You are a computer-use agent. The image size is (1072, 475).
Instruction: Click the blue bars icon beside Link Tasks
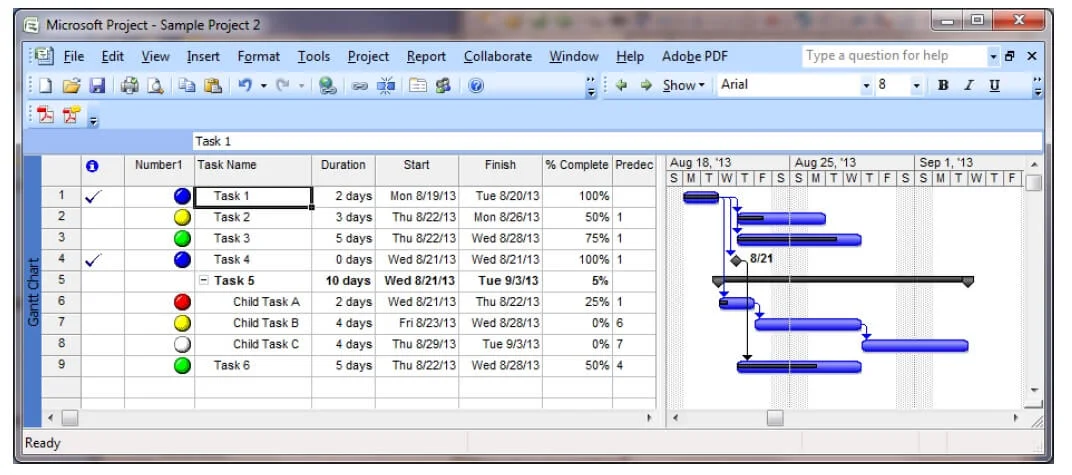386,86
